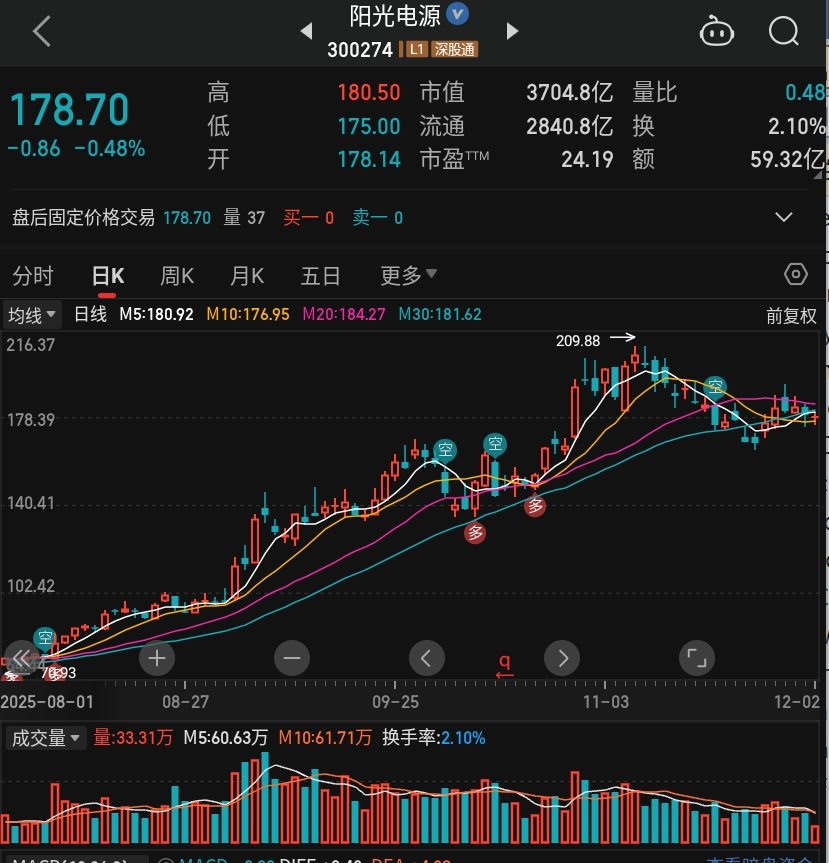Tap the 空 signal marker near 11-03 peak
Image resolution: width=829 pixels, height=863 pixels.
(x=715, y=386)
